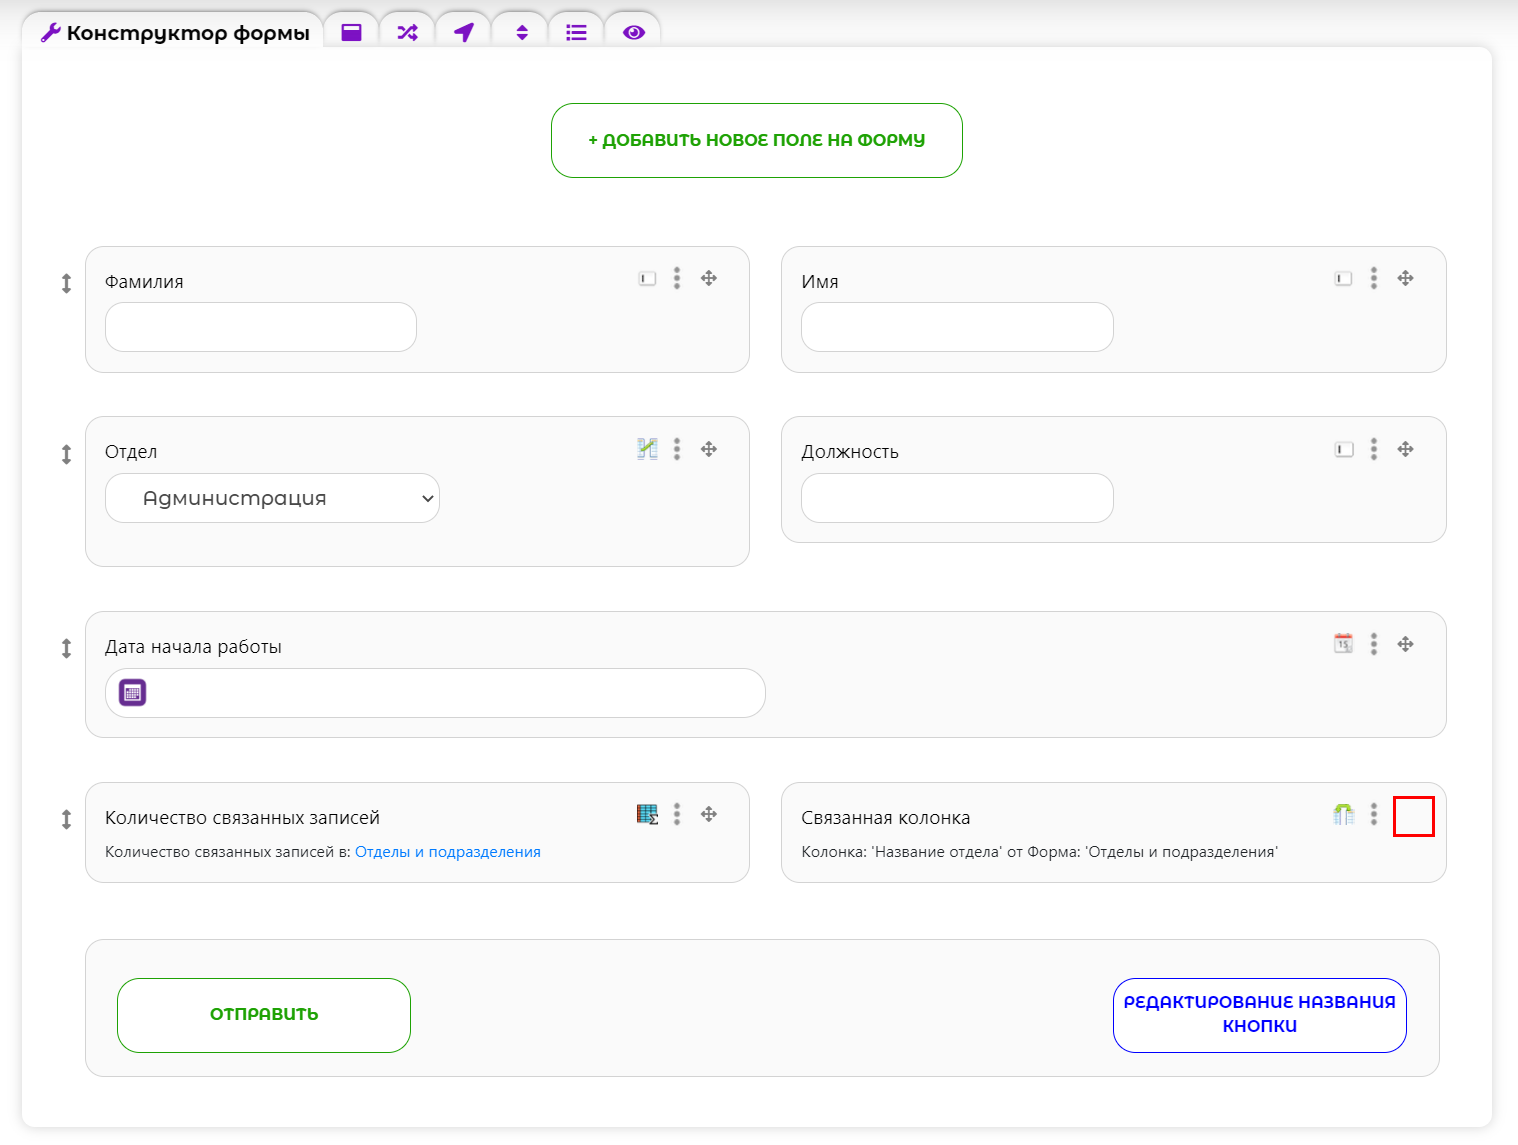Image resolution: width=1518 pixels, height=1145 pixels.
Task: Open three-dot menu on Связанная колонка field
Action: pos(1373,814)
